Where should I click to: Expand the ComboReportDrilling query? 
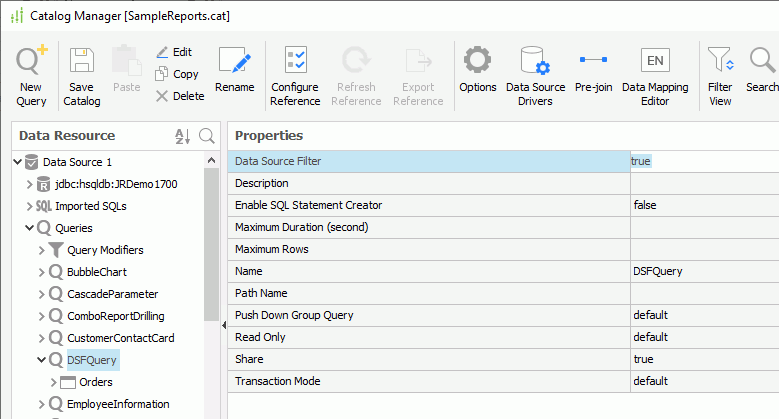[42, 316]
